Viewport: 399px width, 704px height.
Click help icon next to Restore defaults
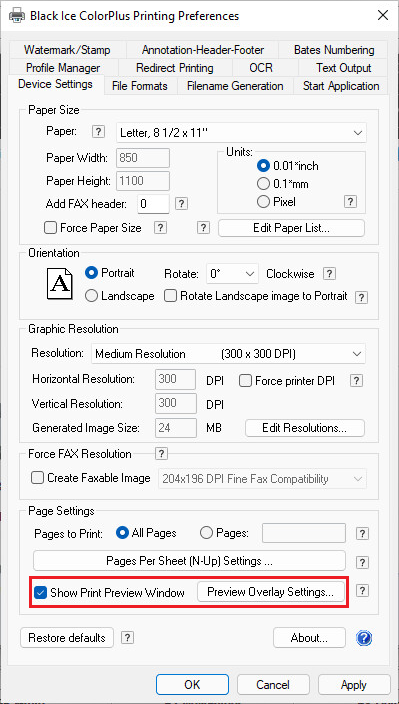click(127, 638)
